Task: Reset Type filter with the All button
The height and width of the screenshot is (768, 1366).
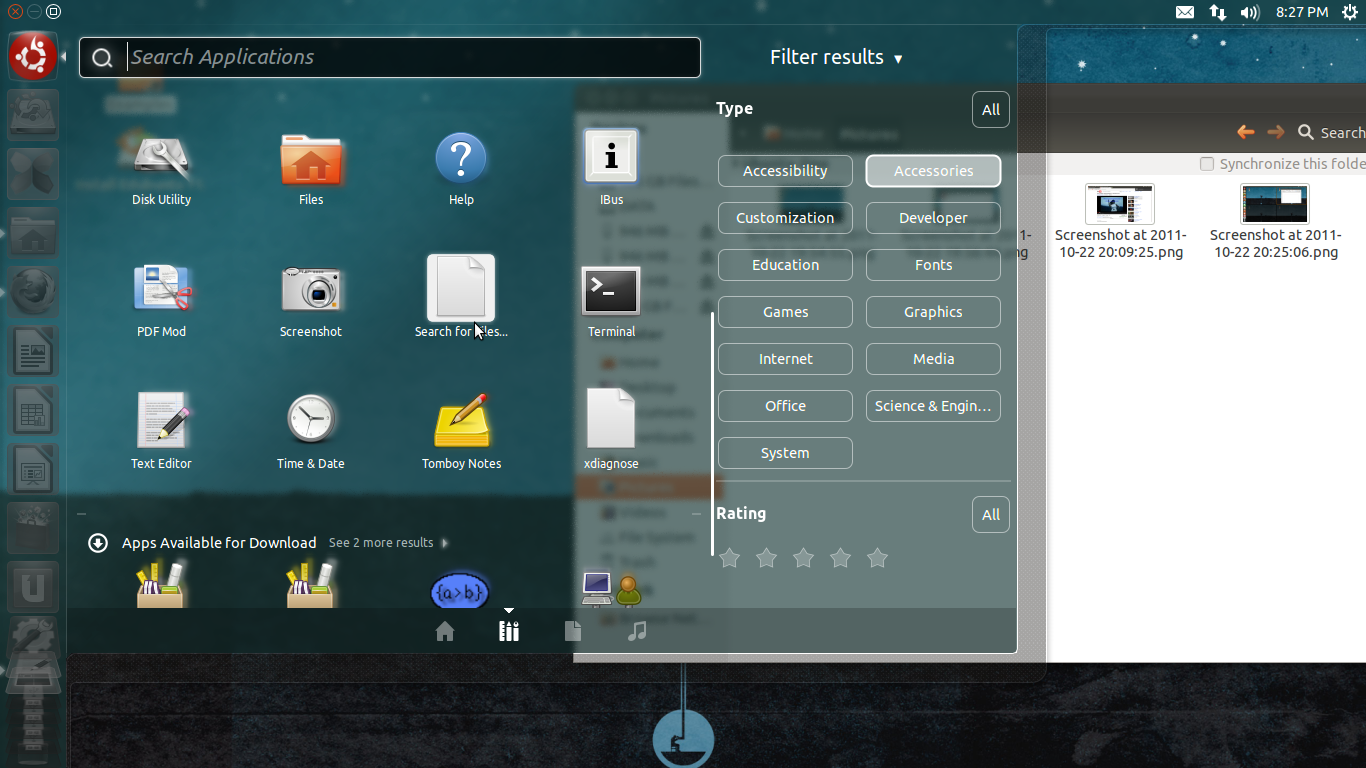Action: coord(990,109)
